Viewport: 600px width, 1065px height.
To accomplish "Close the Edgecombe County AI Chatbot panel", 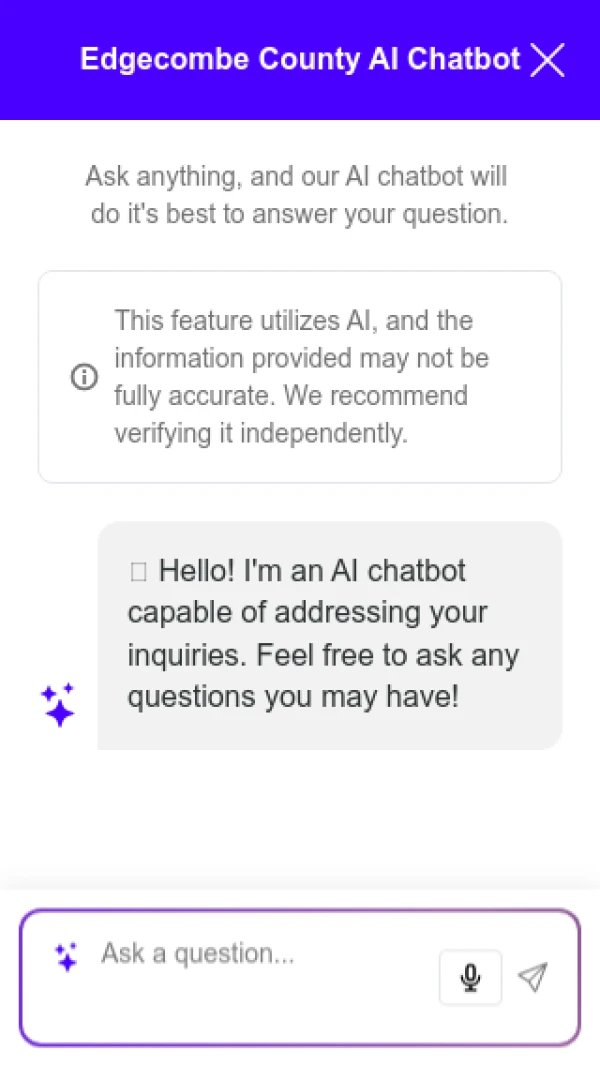I will coord(547,60).
